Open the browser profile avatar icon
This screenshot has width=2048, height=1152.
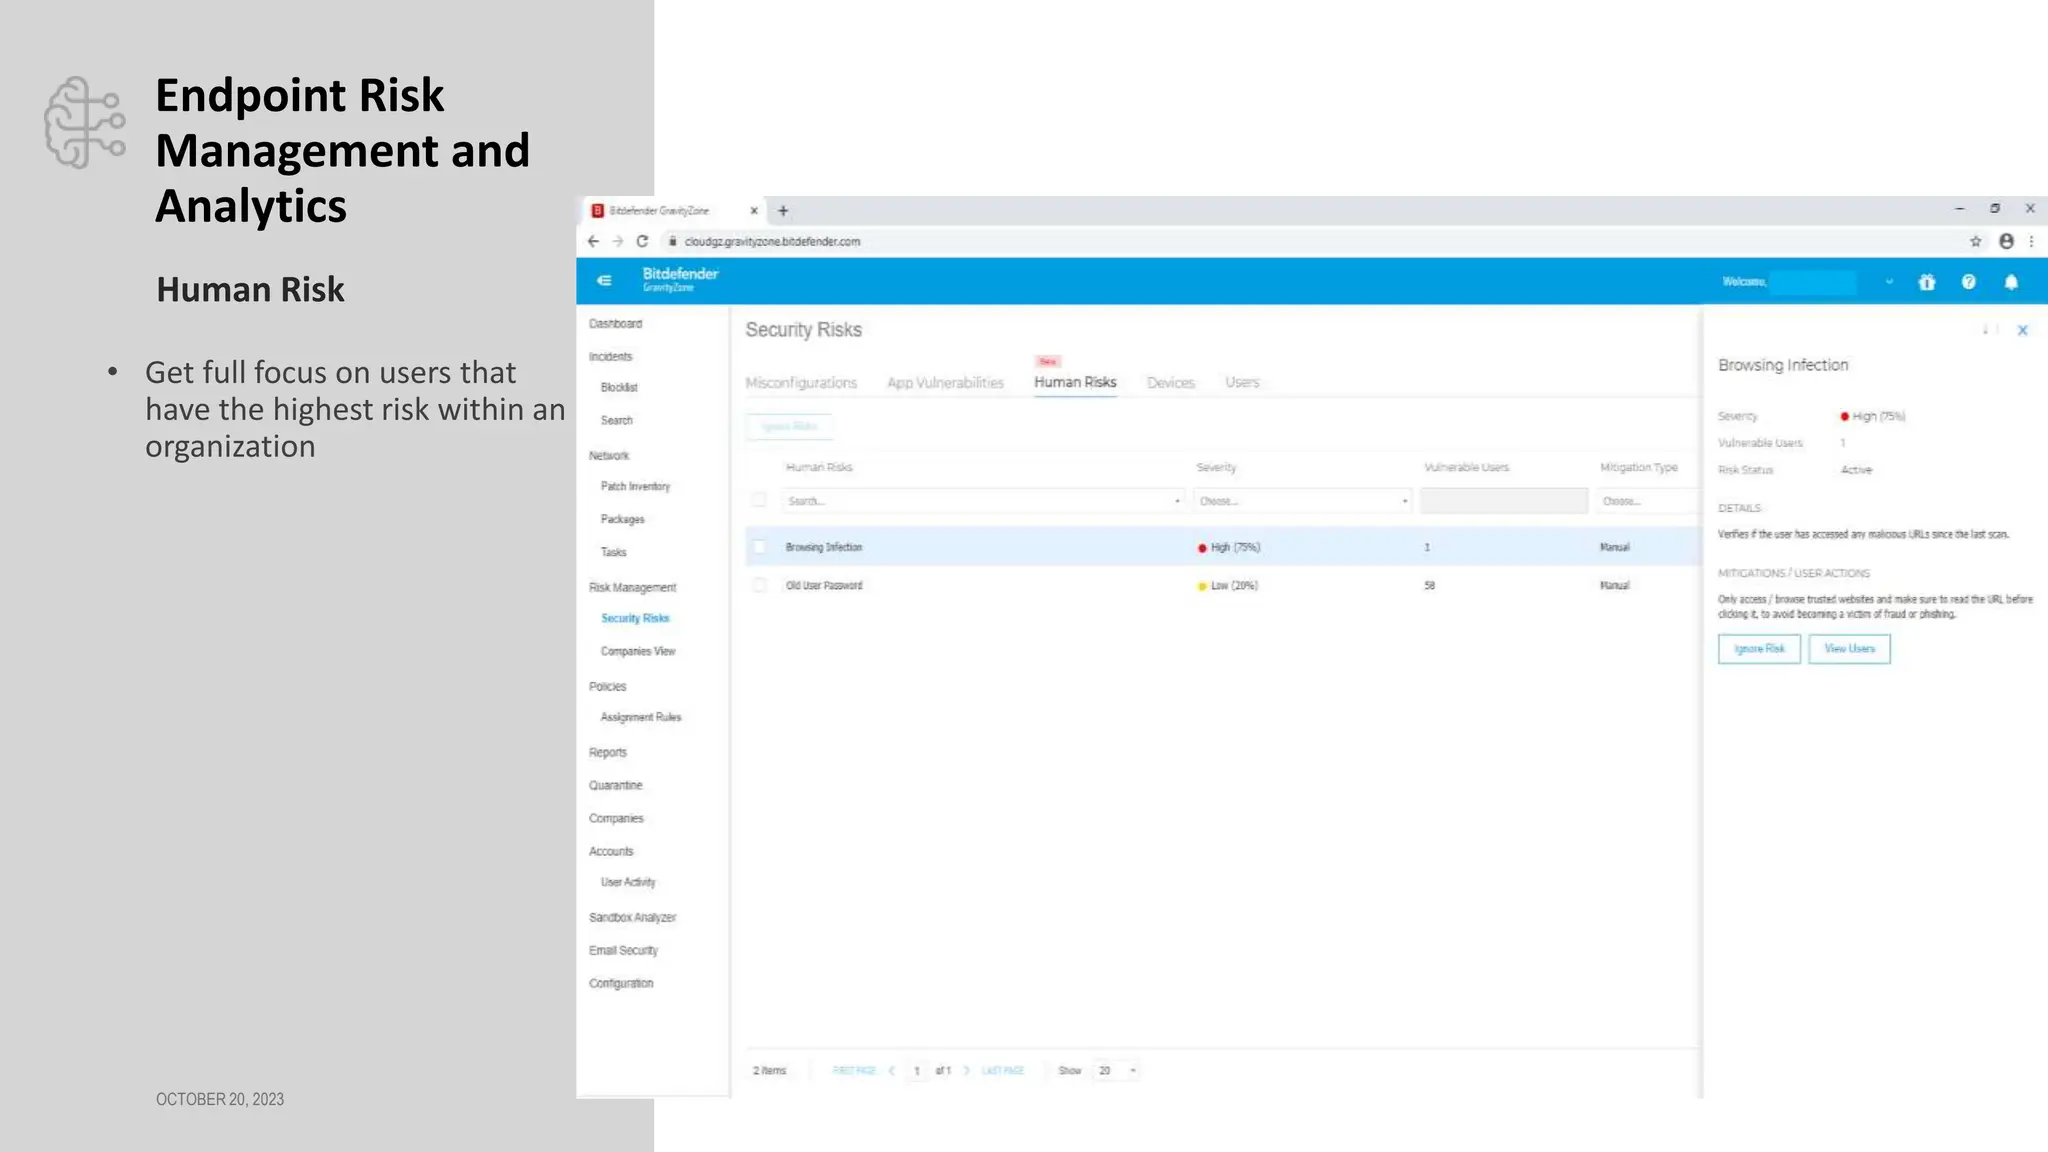coord(2006,241)
